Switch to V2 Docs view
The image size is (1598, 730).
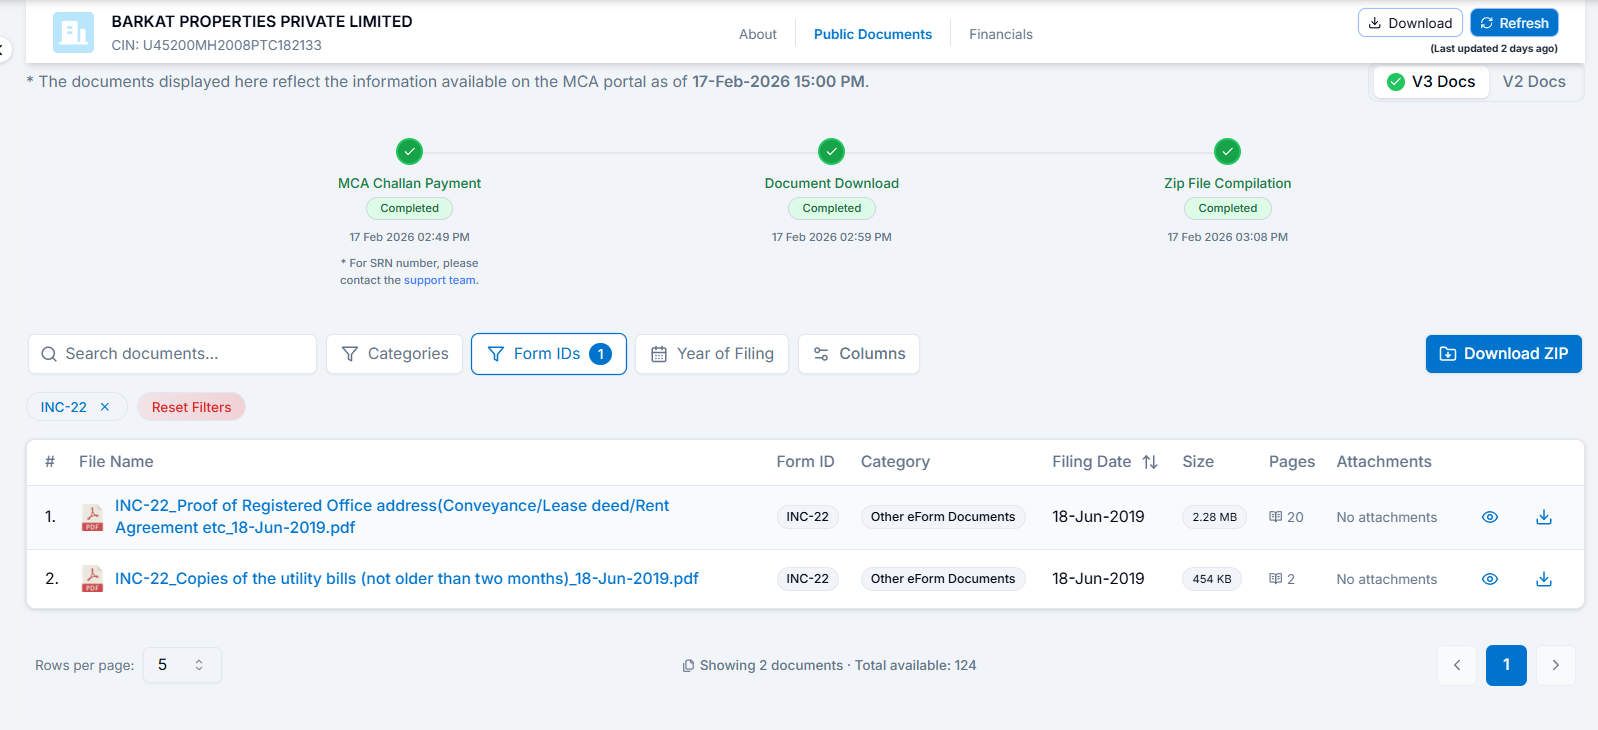click(x=1533, y=82)
